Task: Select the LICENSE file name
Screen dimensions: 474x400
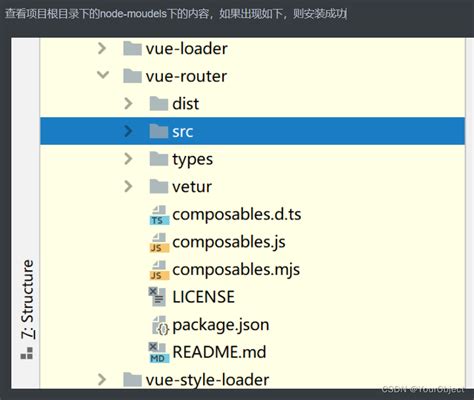Action: point(203,297)
